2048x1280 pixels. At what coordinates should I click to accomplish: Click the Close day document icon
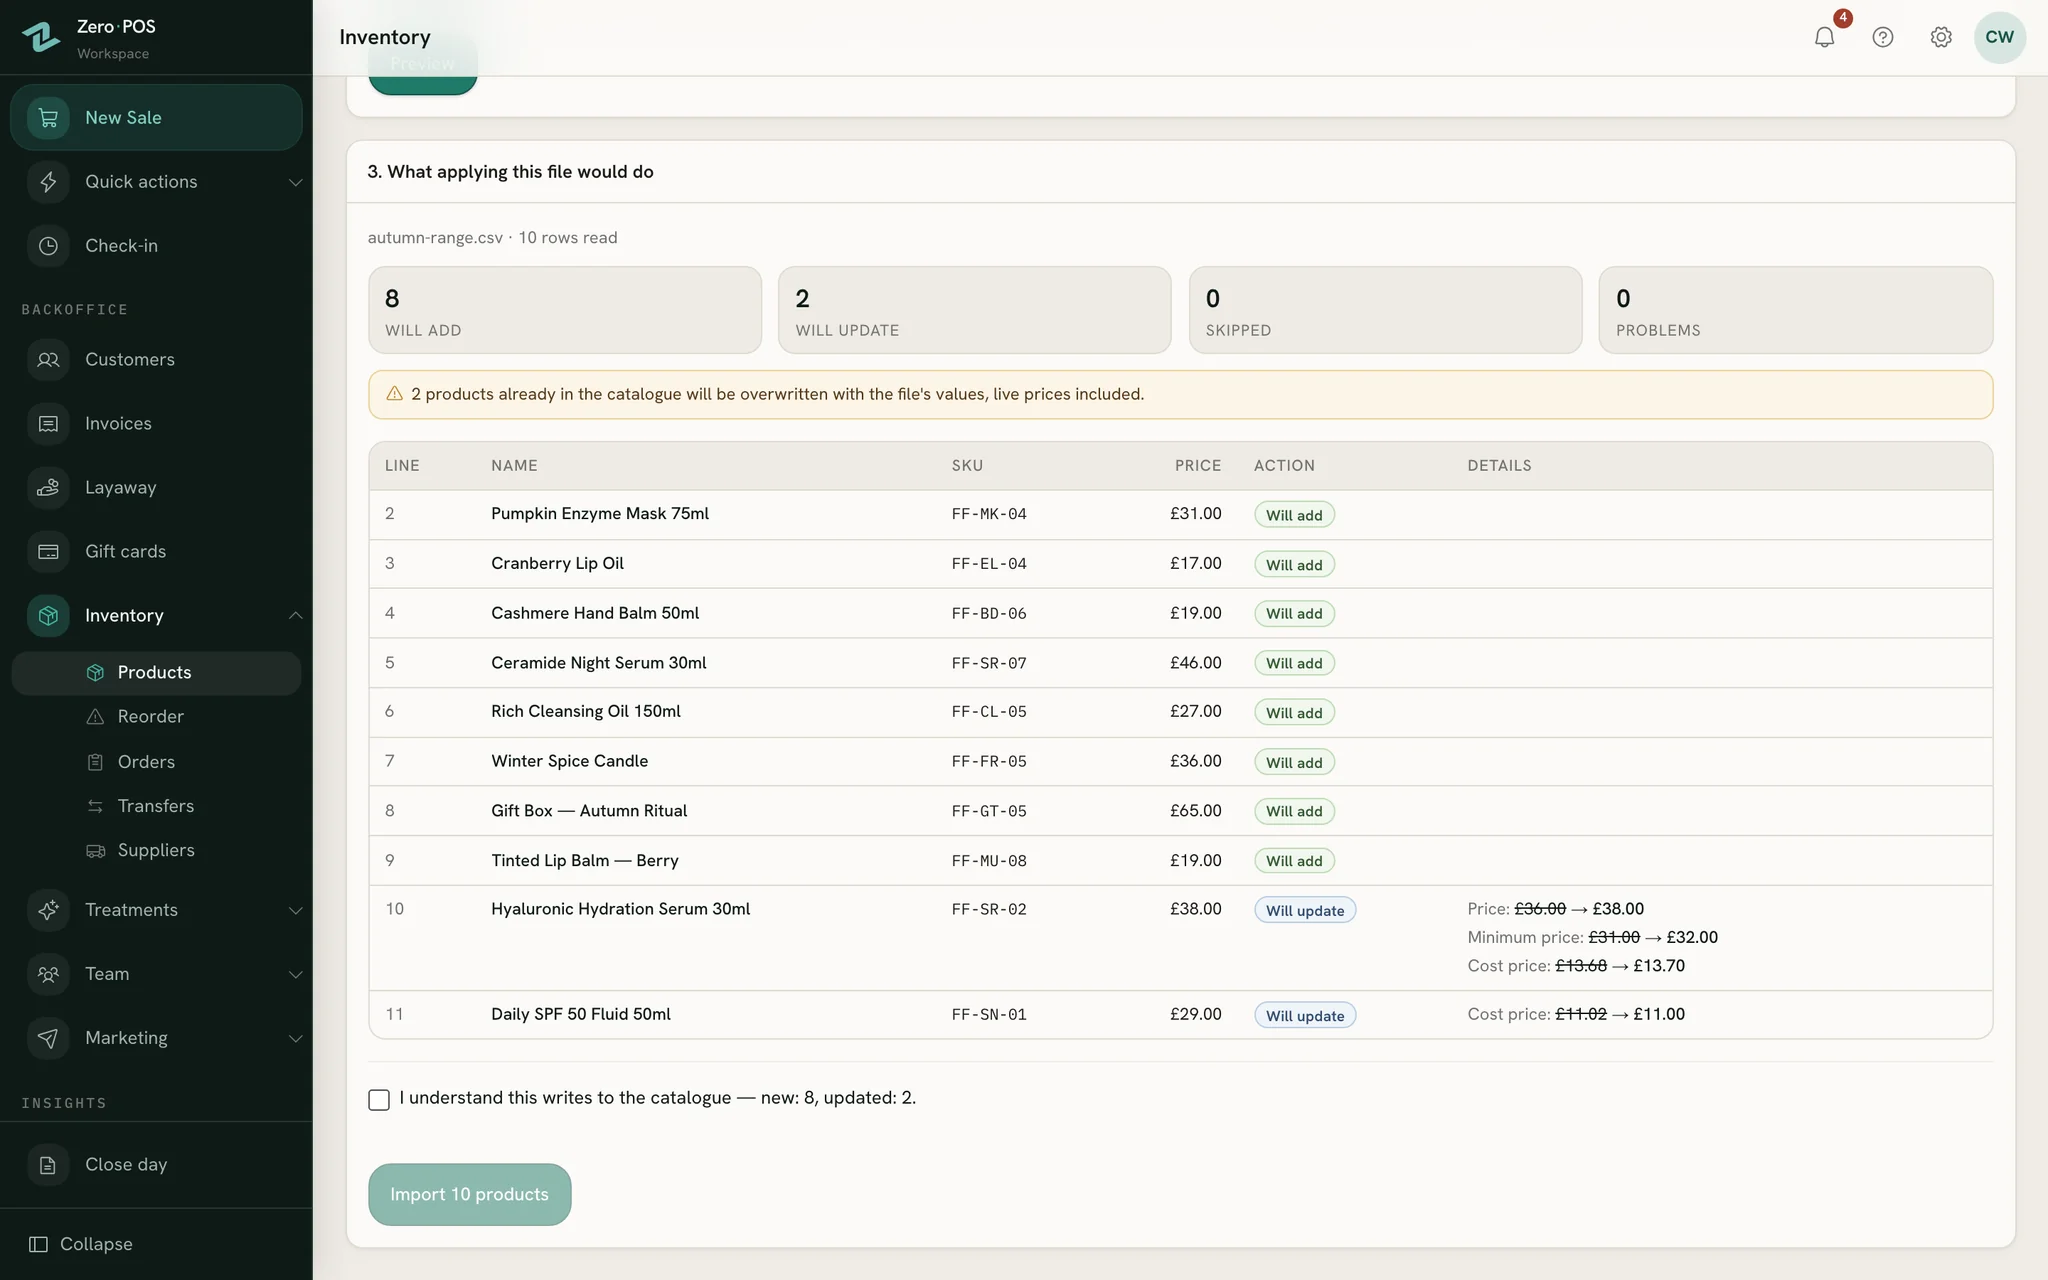pyautogui.click(x=48, y=1165)
